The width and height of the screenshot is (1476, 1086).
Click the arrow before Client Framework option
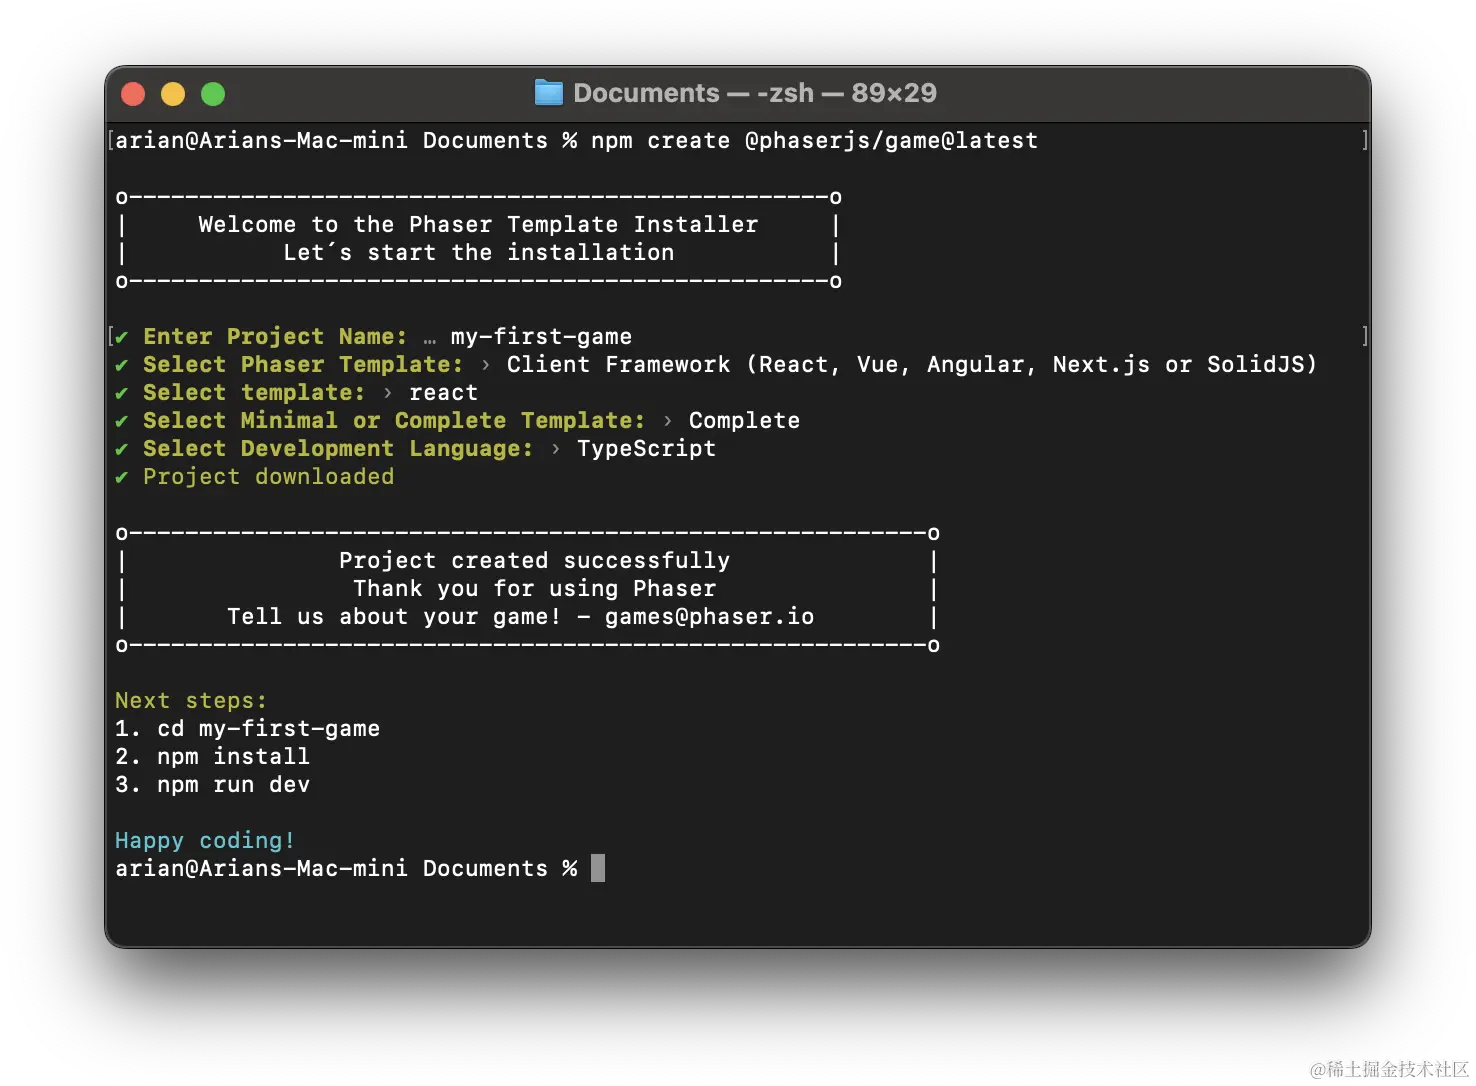point(485,365)
